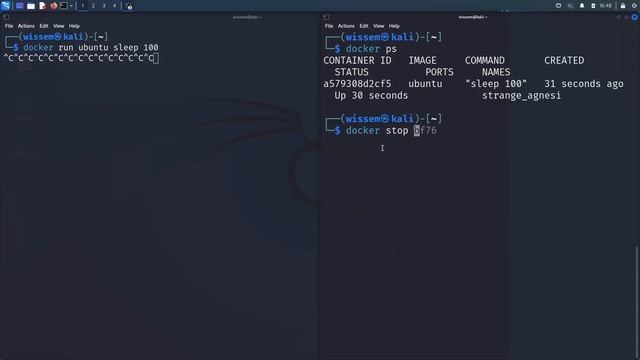Open the notifications bell icon
The image size is (640, 360).
[582, 6]
